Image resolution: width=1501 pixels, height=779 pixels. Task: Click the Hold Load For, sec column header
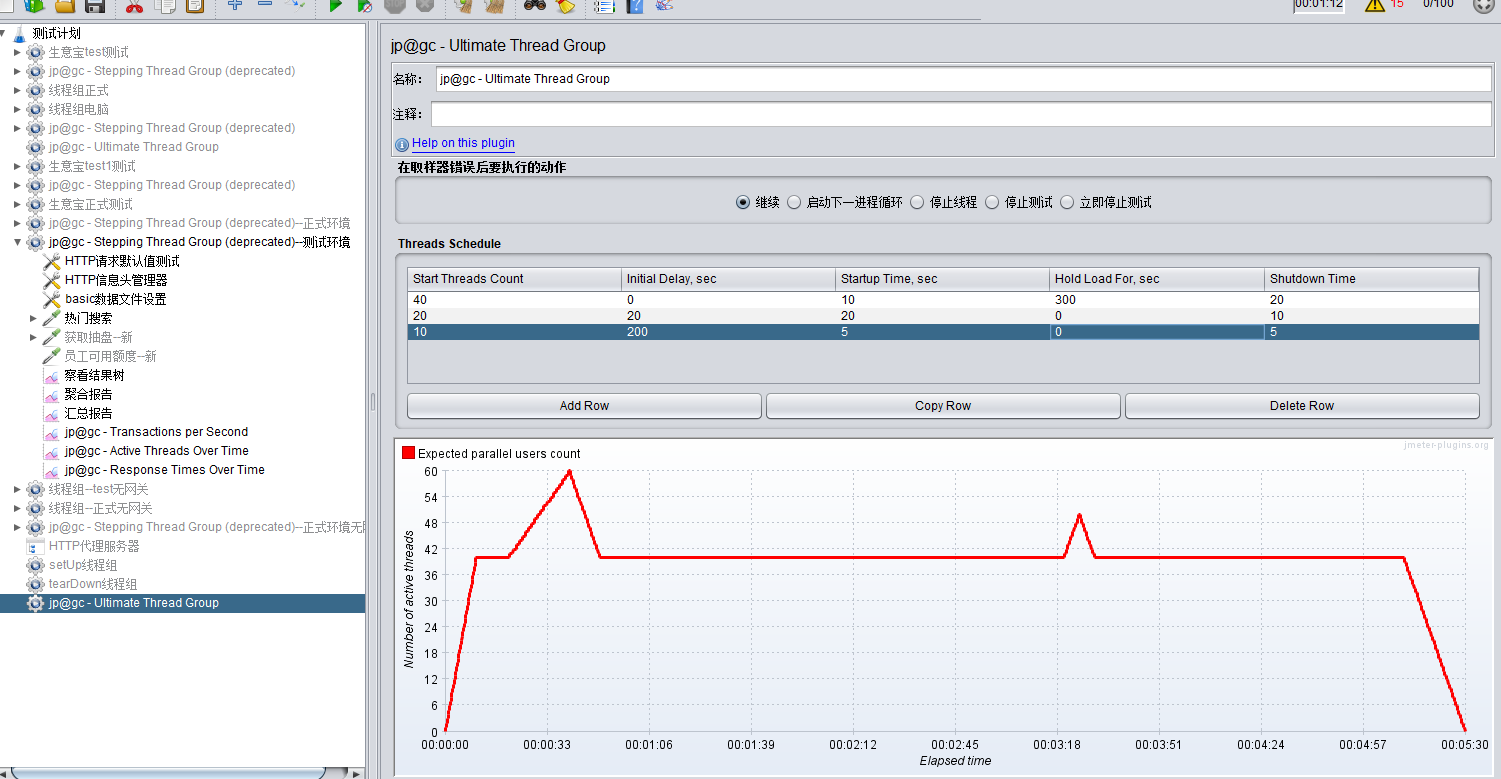point(1156,279)
